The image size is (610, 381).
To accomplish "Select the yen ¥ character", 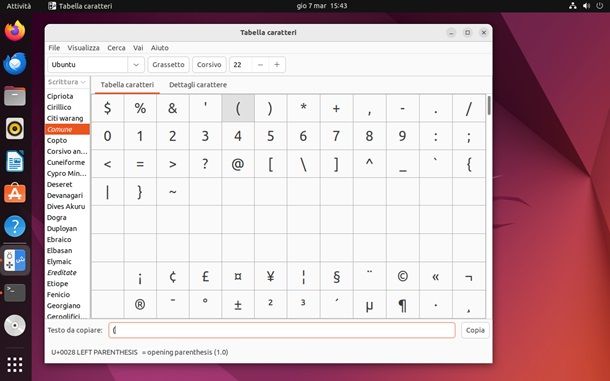I will (x=270, y=276).
